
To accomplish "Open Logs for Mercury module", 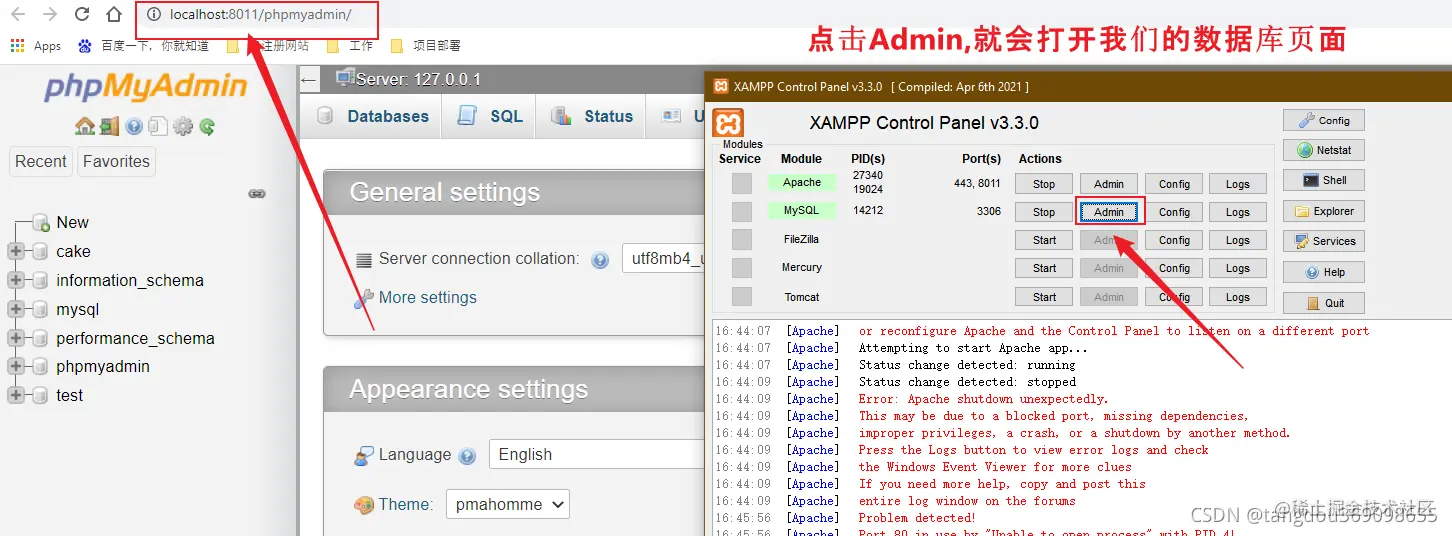I will coord(1238,268).
